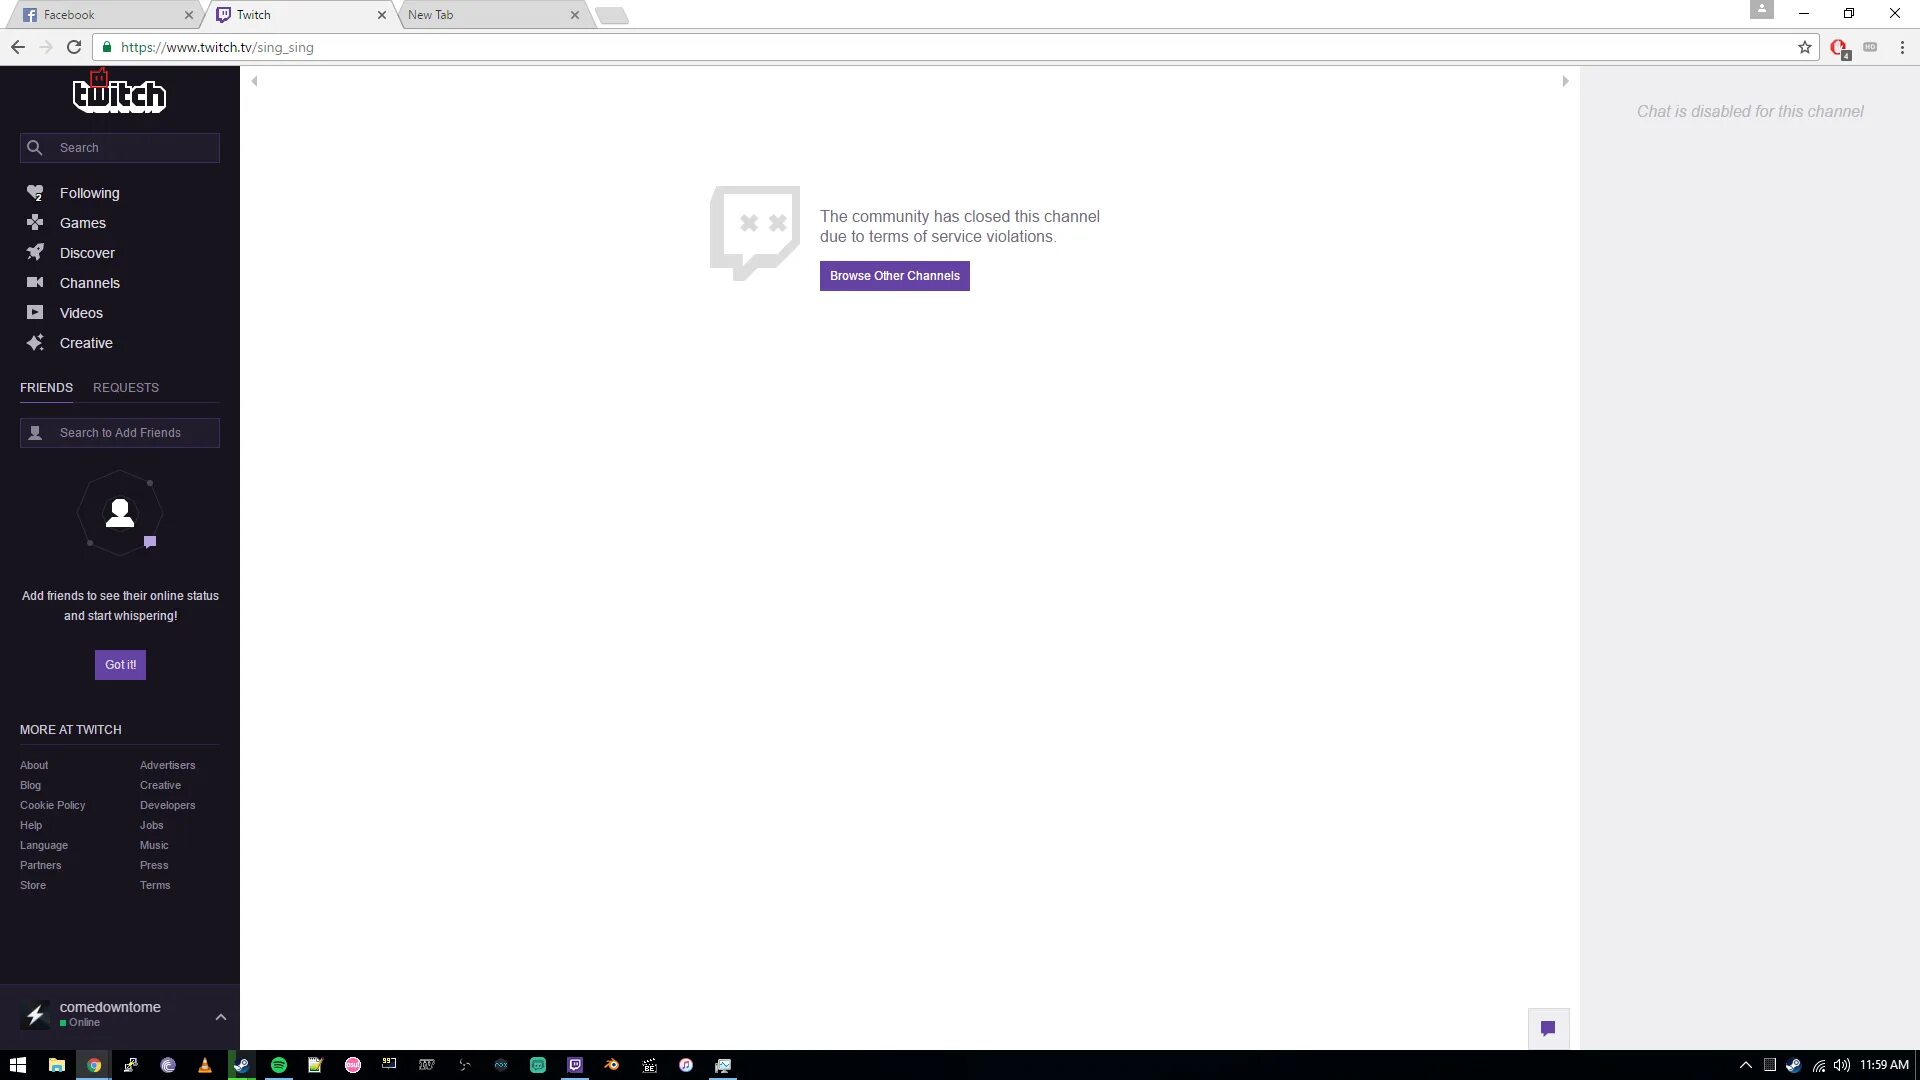Open the Following section

pyautogui.click(x=88, y=193)
